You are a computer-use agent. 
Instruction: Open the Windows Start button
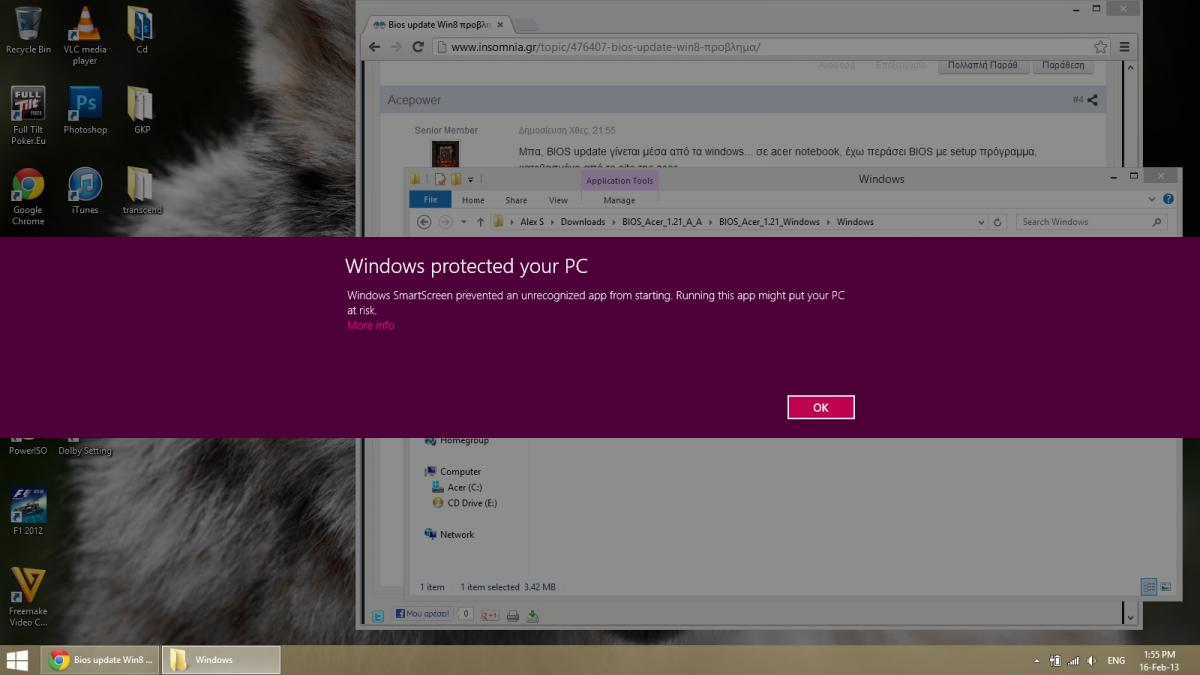coord(18,660)
